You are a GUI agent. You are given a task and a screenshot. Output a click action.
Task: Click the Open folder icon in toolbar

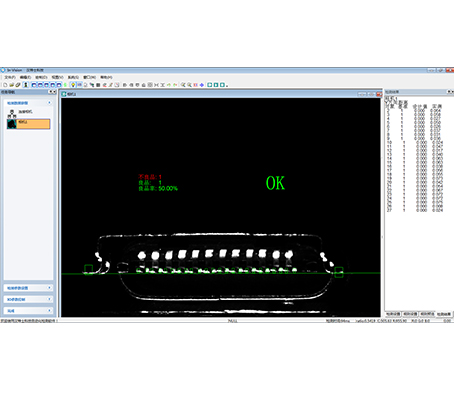[12, 85]
